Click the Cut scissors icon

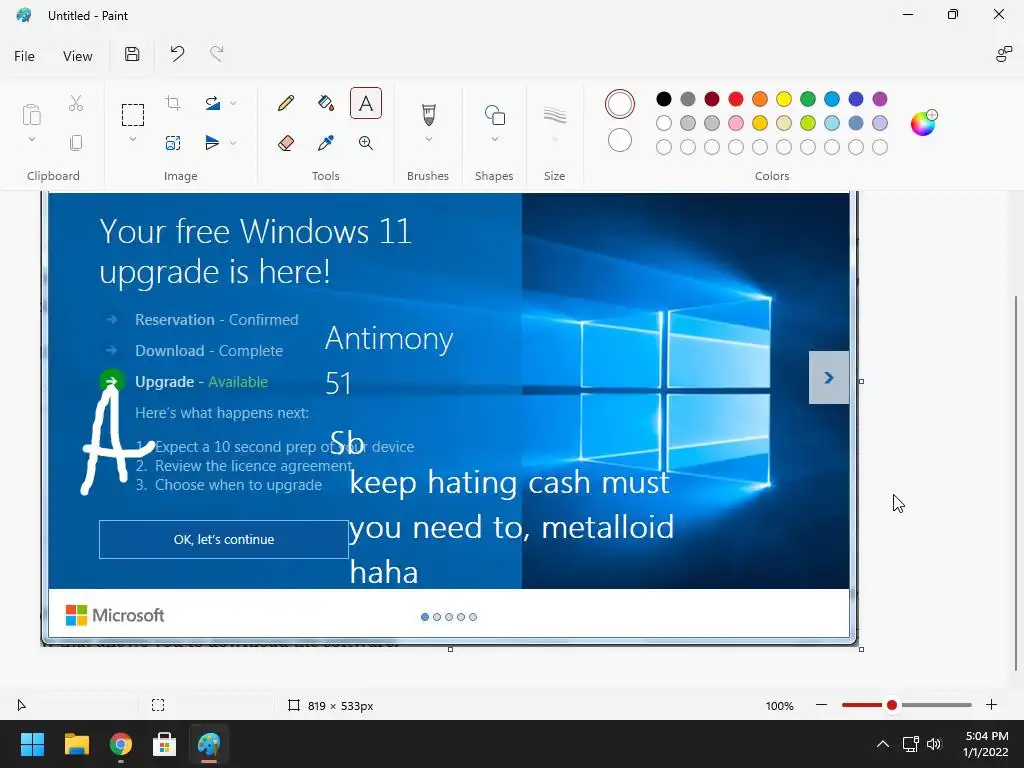point(76,103)
